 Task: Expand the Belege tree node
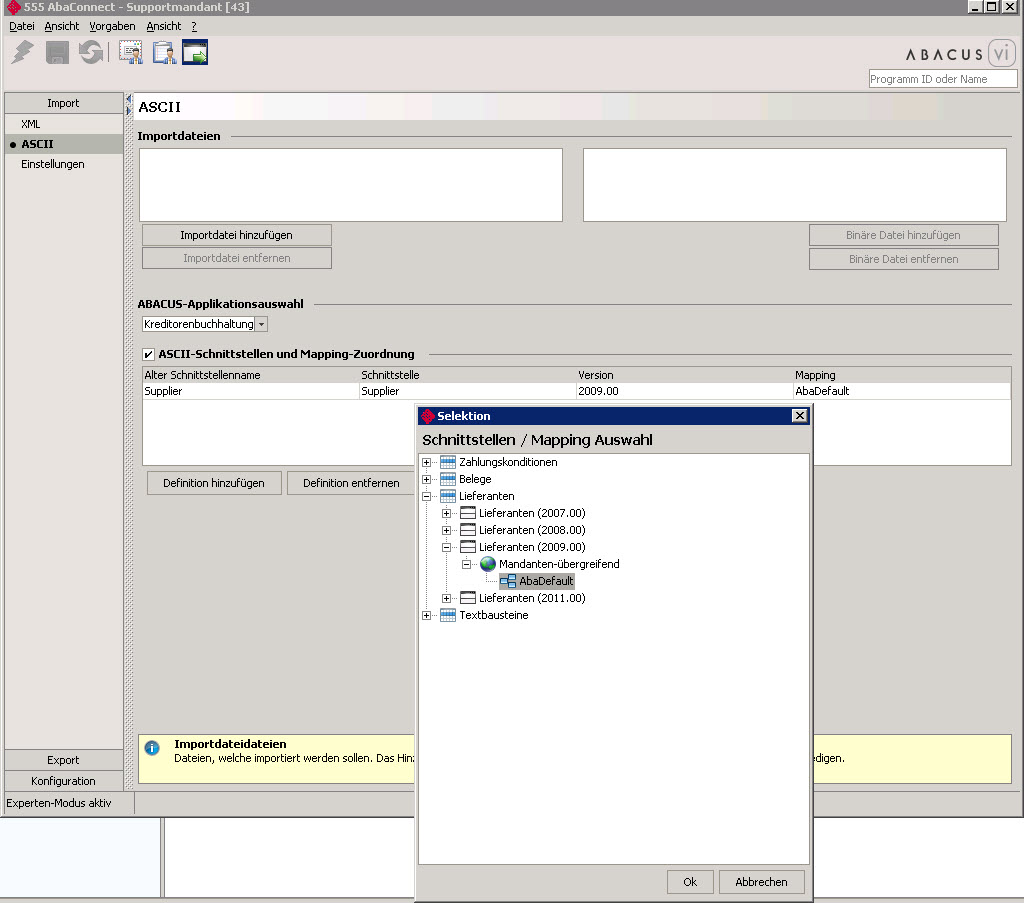coord(426,479)
